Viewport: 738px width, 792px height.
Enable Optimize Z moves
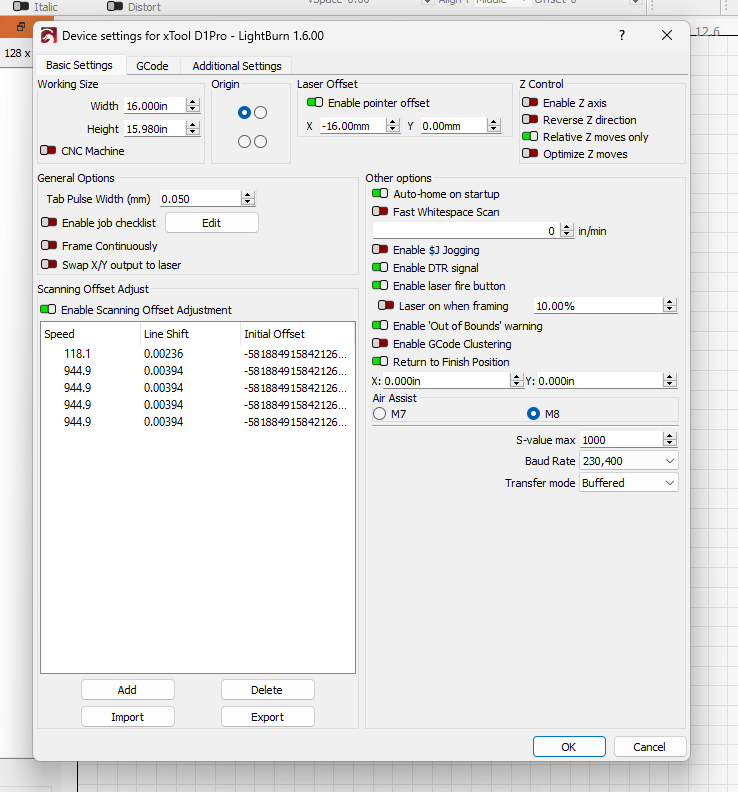530,154
